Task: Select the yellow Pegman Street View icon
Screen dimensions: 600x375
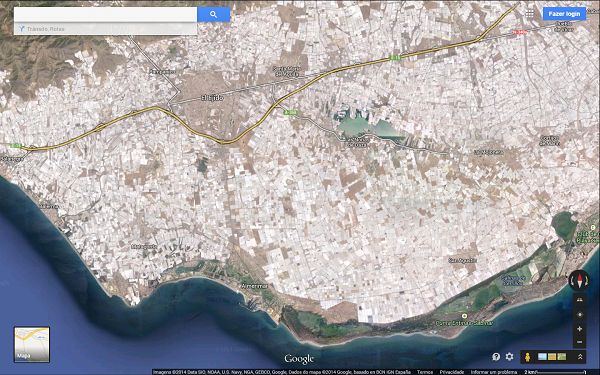Action: [x=528, y=357]
